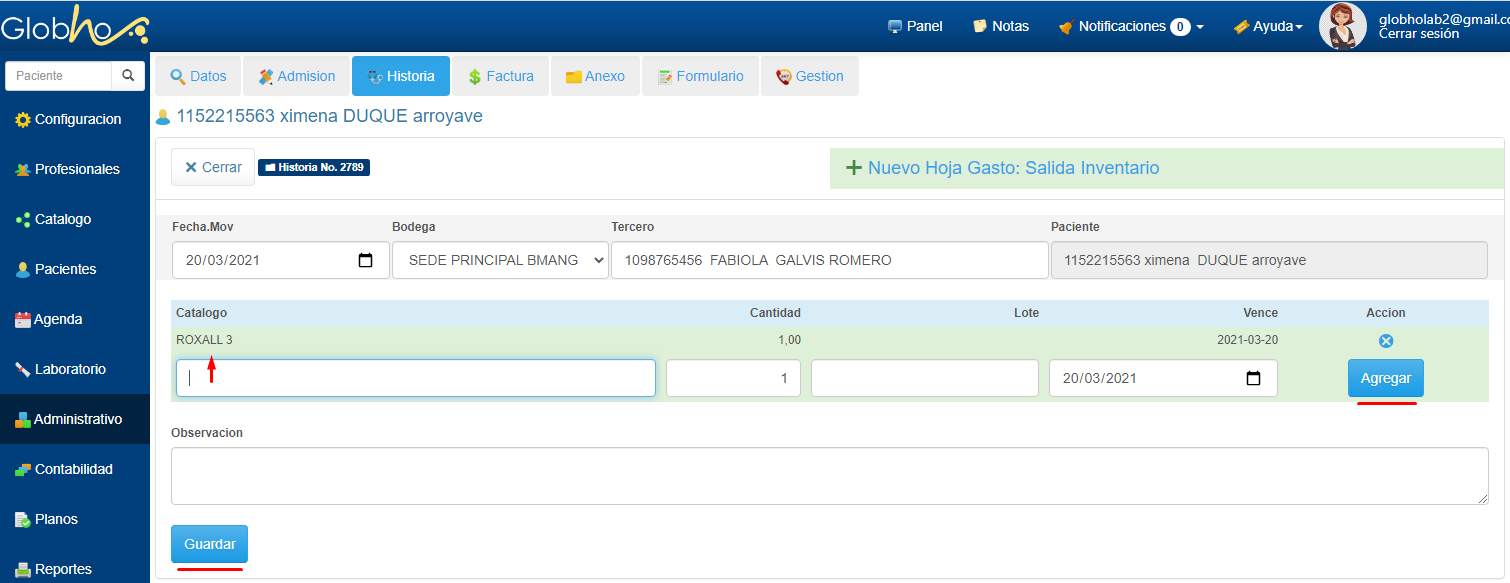Remove ROXALL 3 row with blue X icon
Screen dimensions: 1510x583
pyautogui.click(x=1386, y=341)
